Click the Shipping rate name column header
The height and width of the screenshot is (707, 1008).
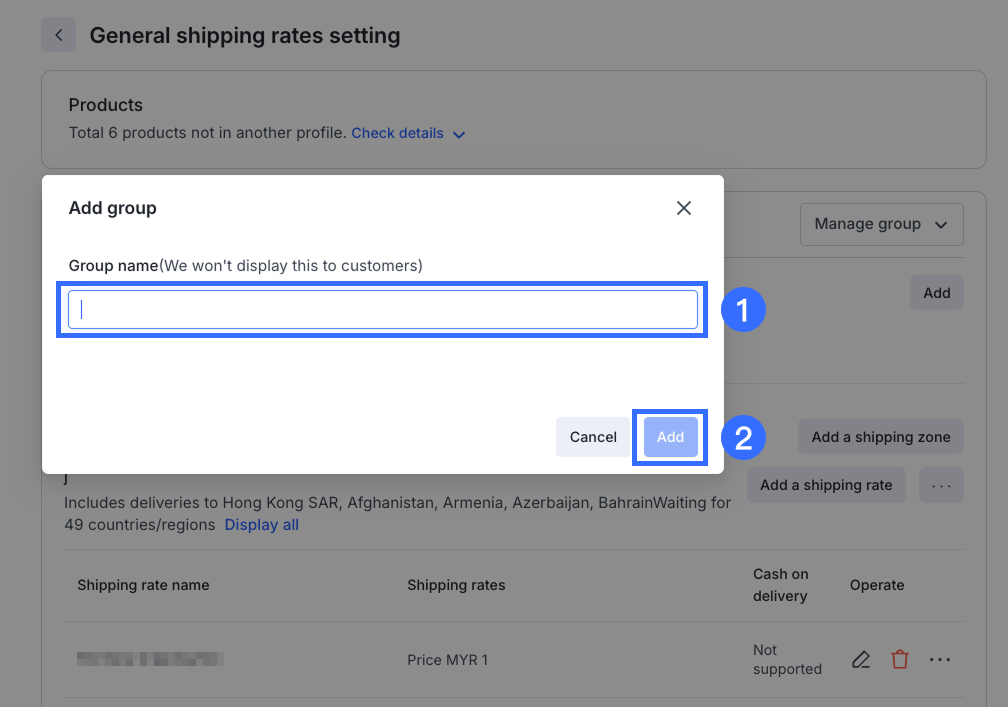coord(143,585)
